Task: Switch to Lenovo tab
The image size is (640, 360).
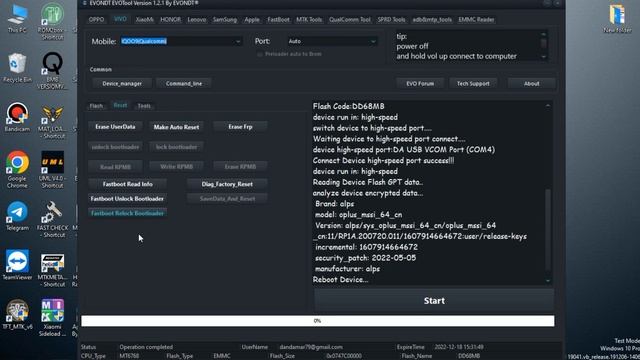Action: (x=197, y=20)
